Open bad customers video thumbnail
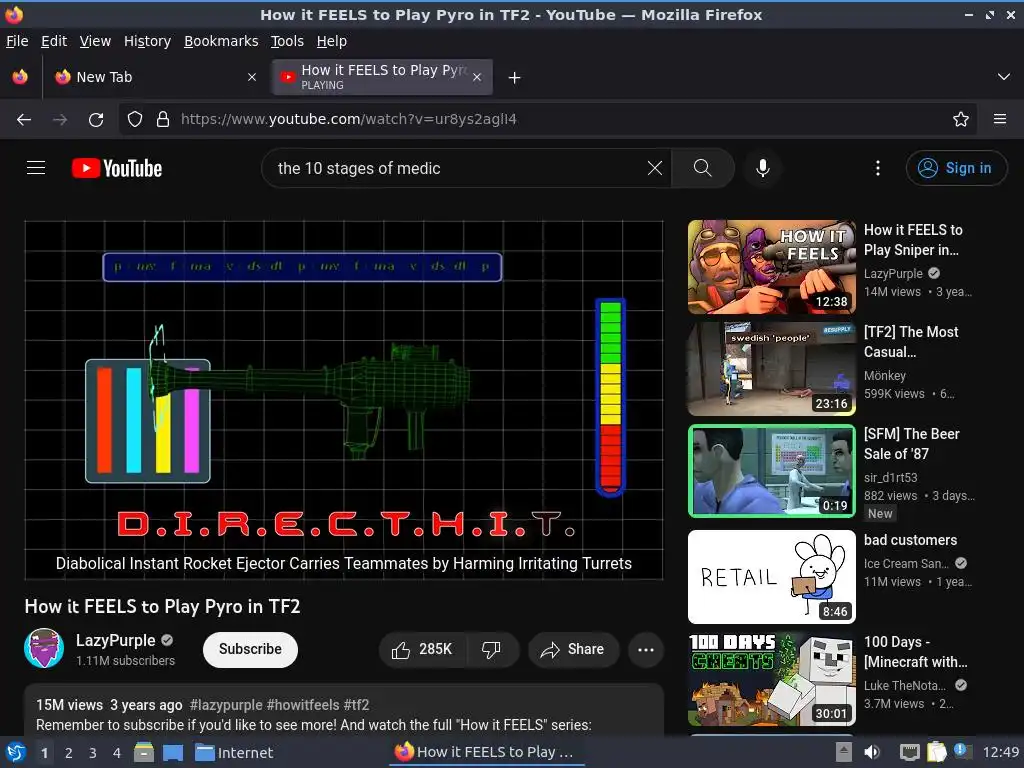 (772, 577)
